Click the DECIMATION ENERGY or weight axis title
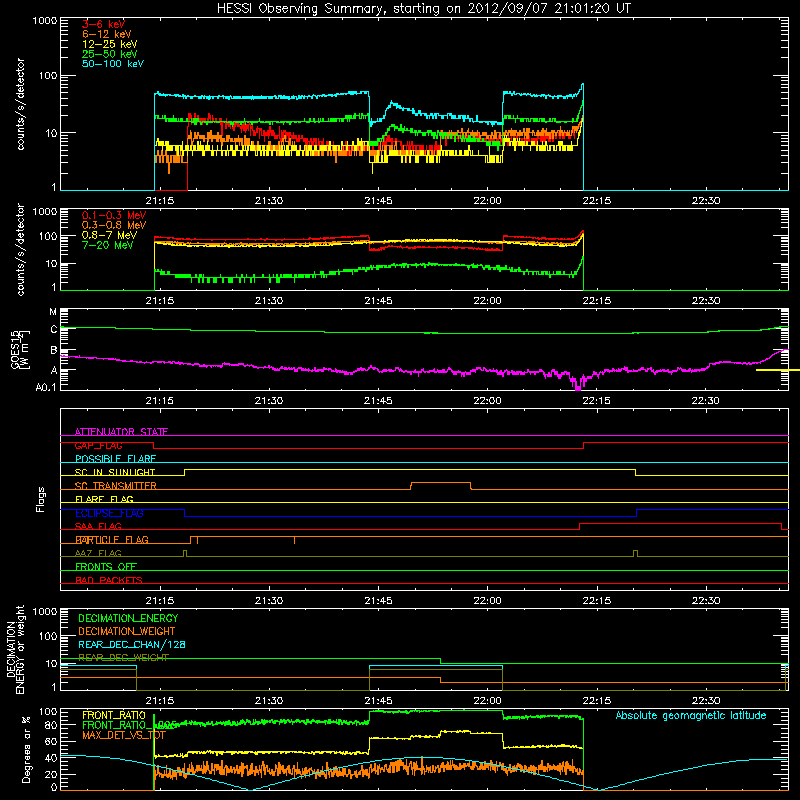The width and height of the screenshot is (800, 800). tap(15, 649)
